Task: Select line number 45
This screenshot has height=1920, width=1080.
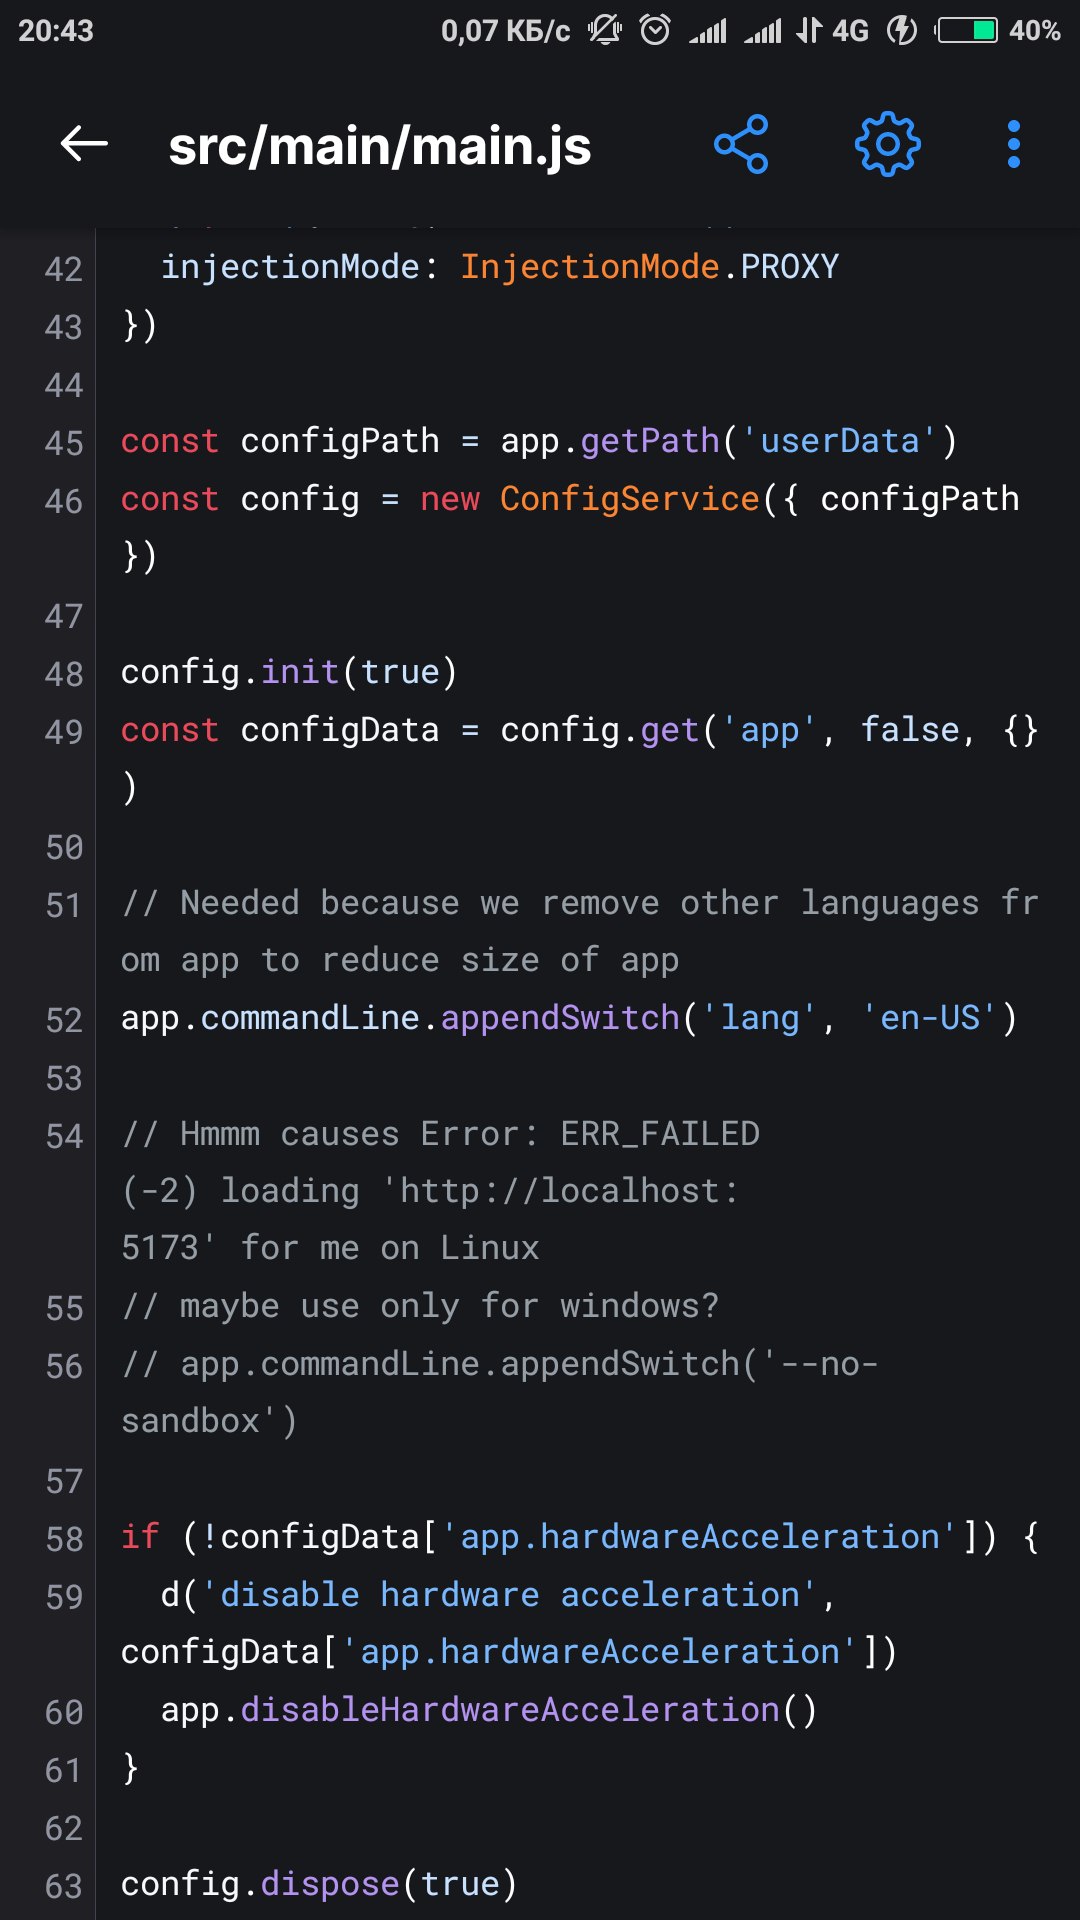Action: (x=64, y=443)
